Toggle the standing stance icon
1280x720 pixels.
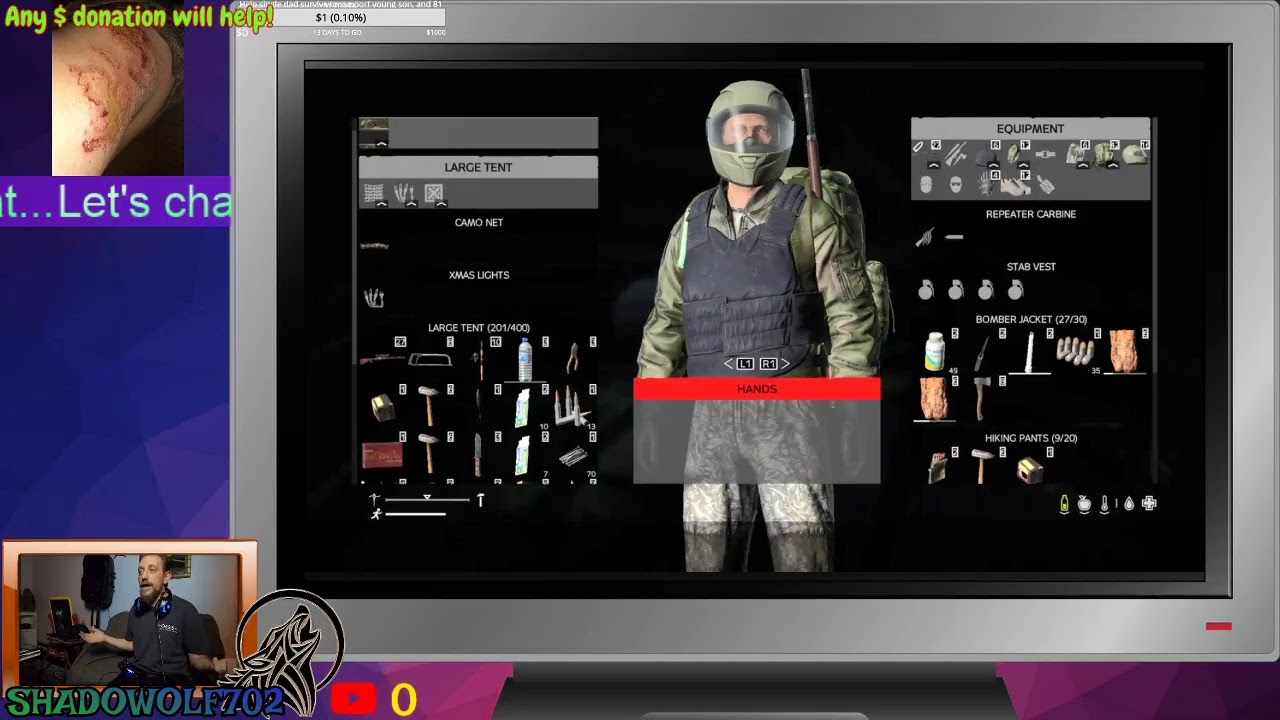pos(480,499)
